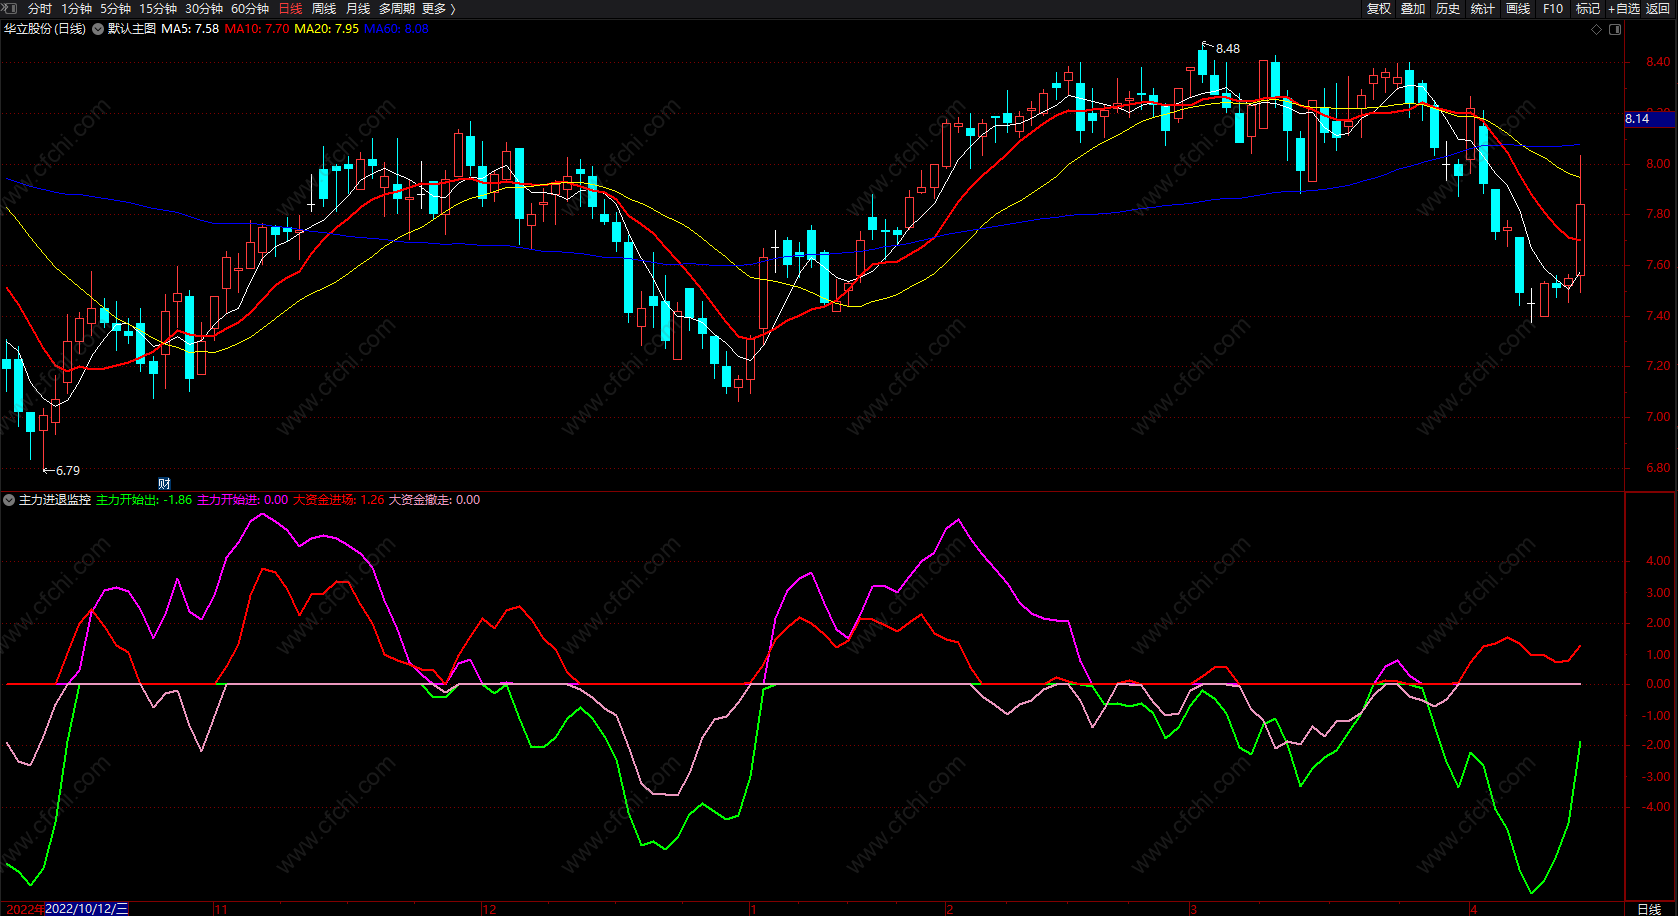
Task: Open the 历史 history button
Action: 1448,9
